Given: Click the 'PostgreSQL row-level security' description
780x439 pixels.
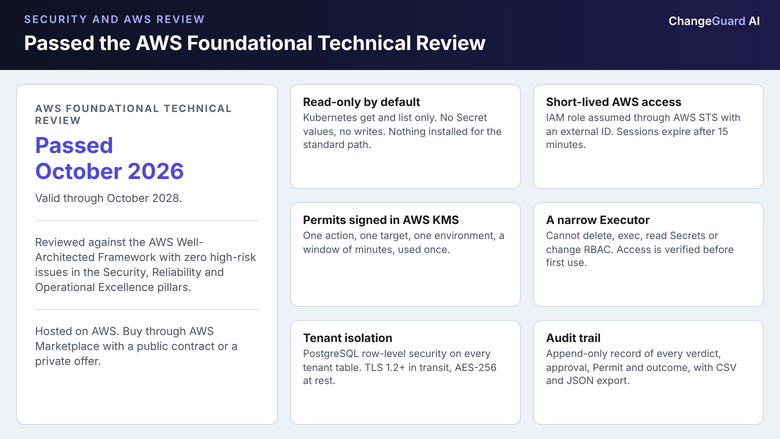Looking at the screenshot, I should [400, 367].
